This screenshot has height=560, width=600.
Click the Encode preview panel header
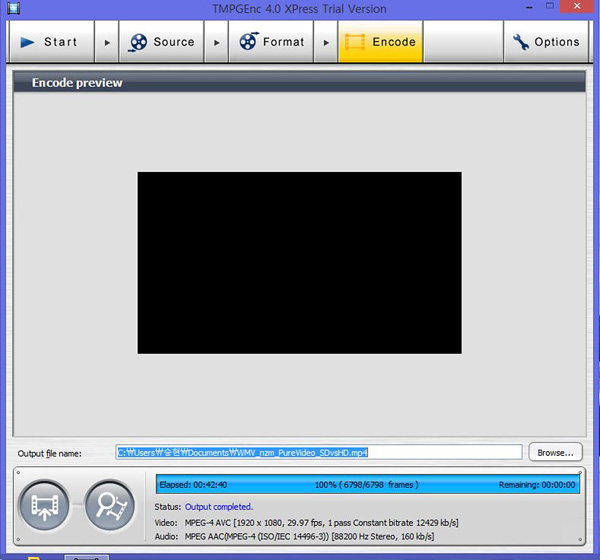(299, 82)
